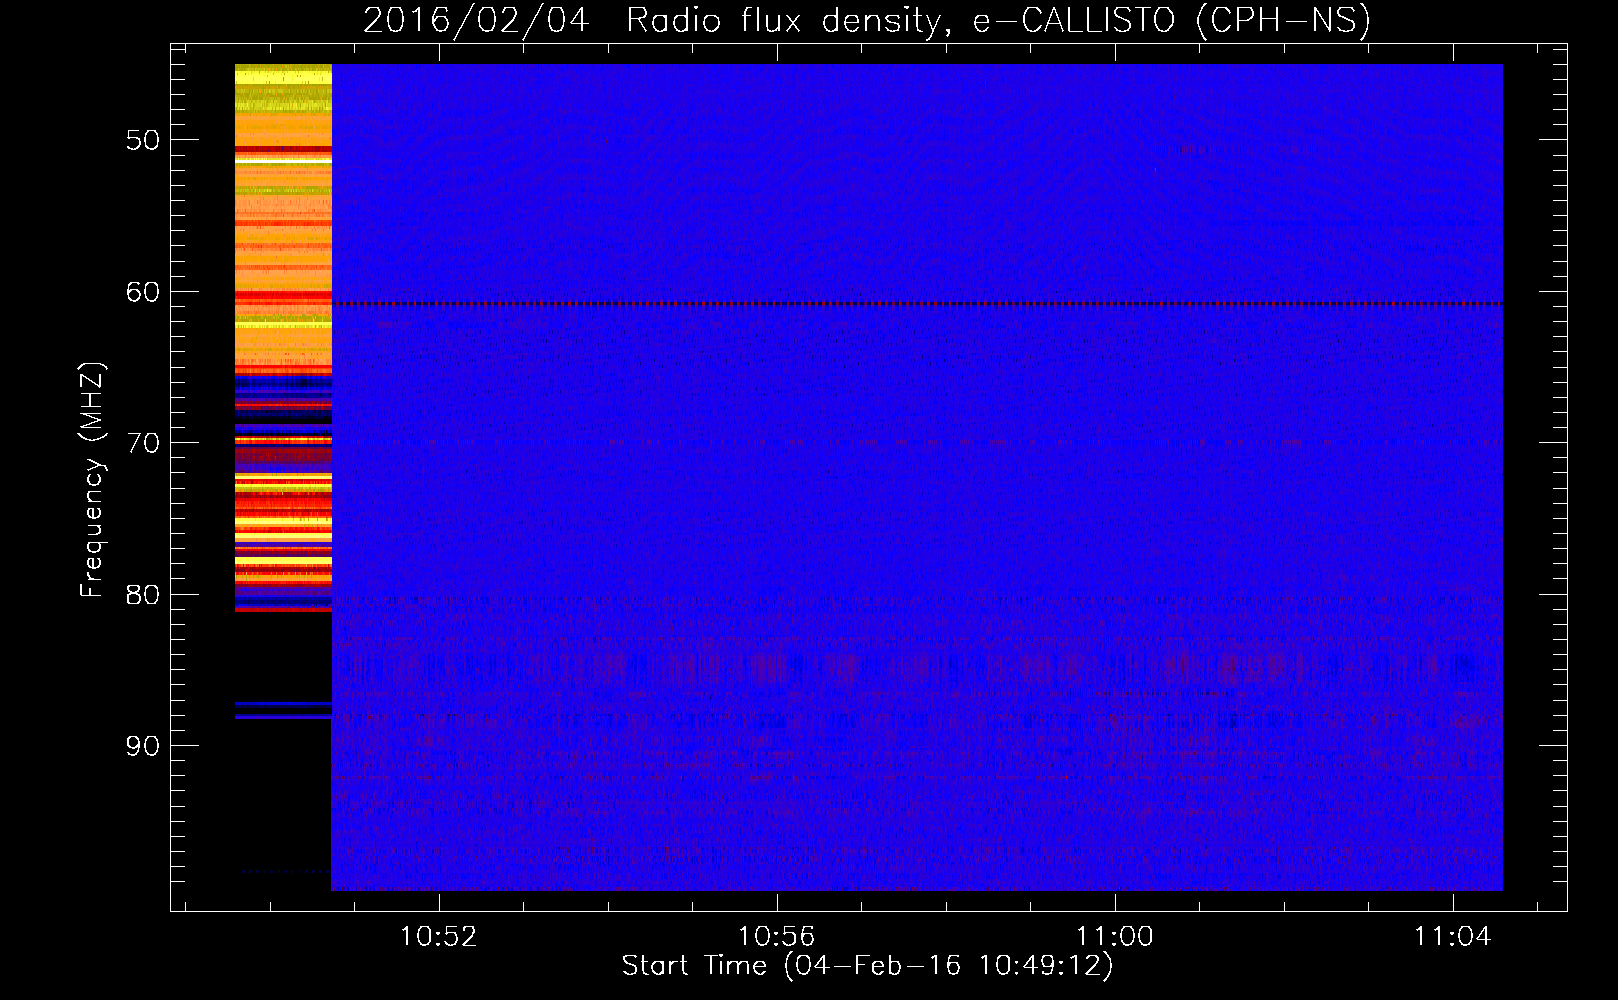Click the plot title '2016/02/04 Radio flux density'
The width and height of the screenshot is (1618, 1000).
(866, 20)
